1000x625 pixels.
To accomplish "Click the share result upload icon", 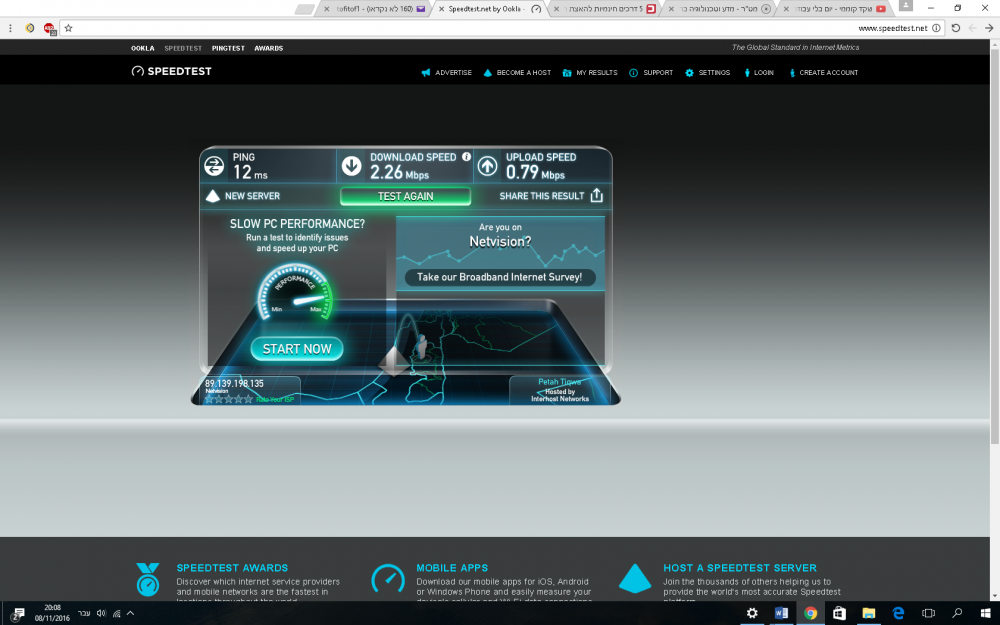I will [x=596, y=195].
